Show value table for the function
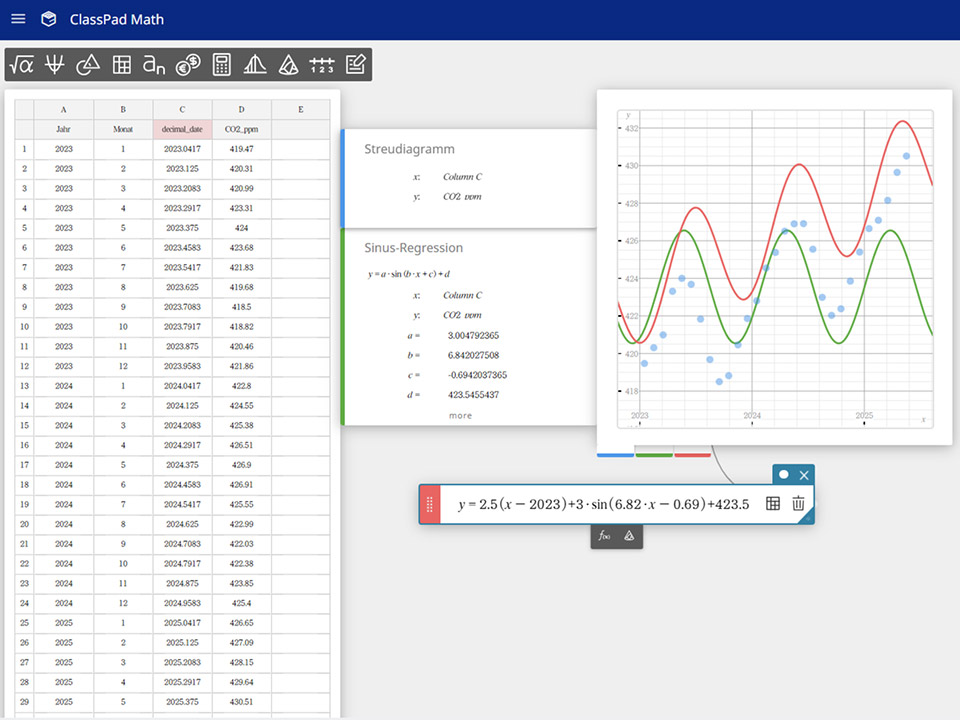This screenshot has height=720, width=960. (773, 504)
